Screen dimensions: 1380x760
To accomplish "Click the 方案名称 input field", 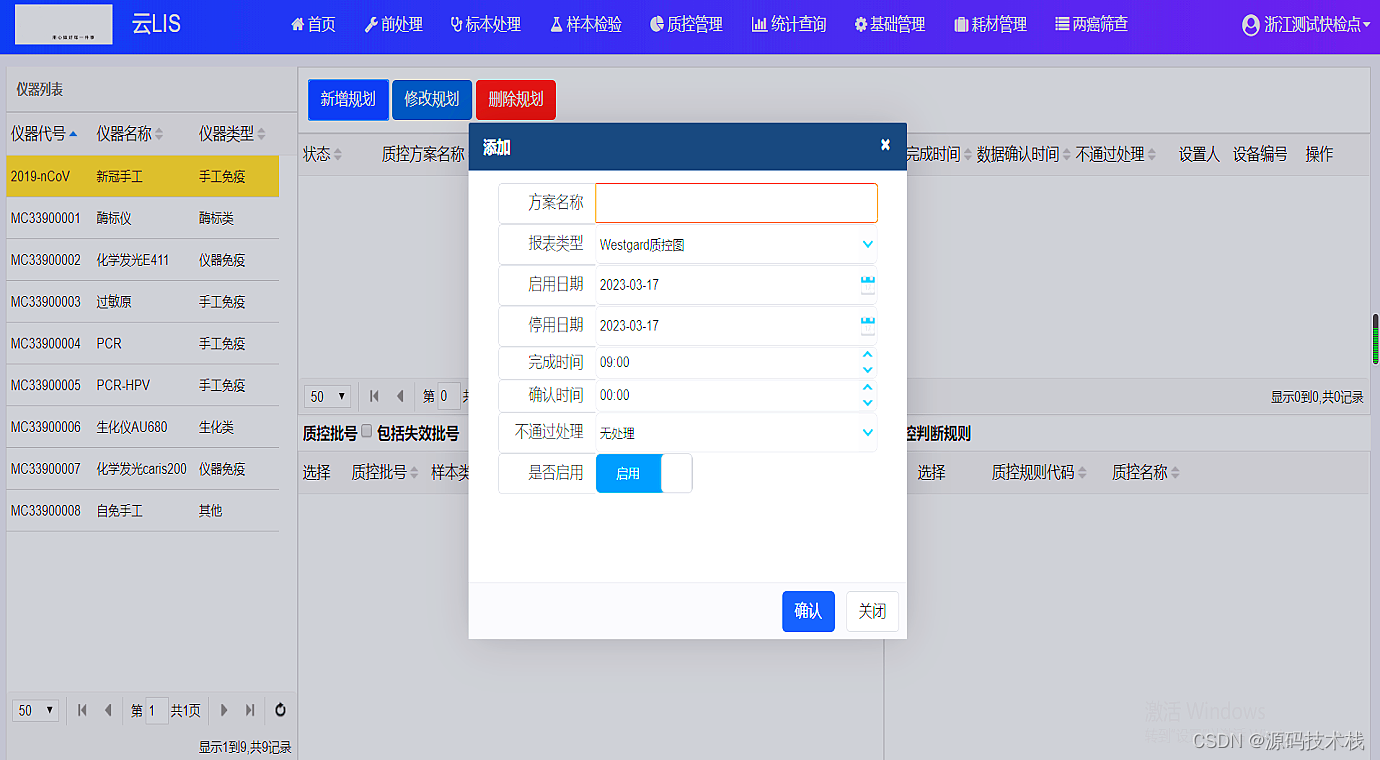I will click(x=736, y=203).
